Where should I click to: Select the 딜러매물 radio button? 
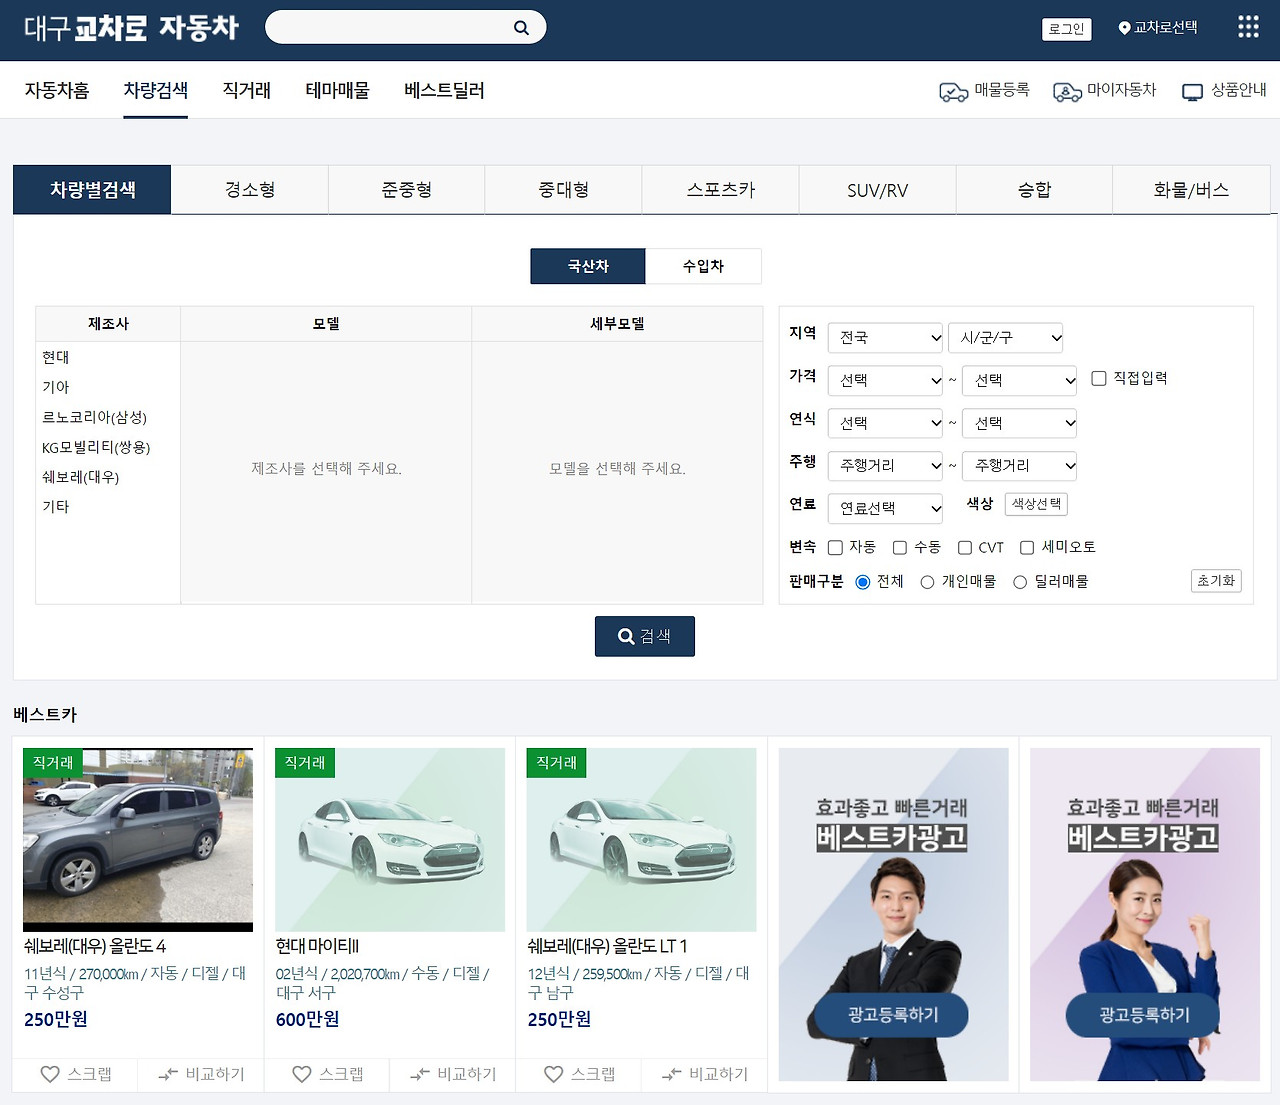pyautogui.click(x=1020, y=582)
